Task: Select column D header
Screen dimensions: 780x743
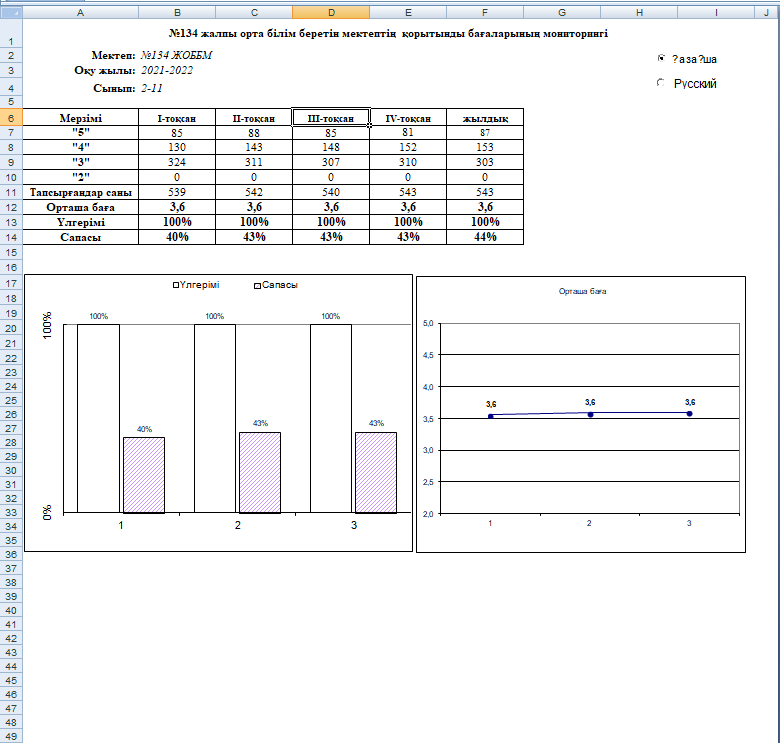Action: tap(331, 12)
